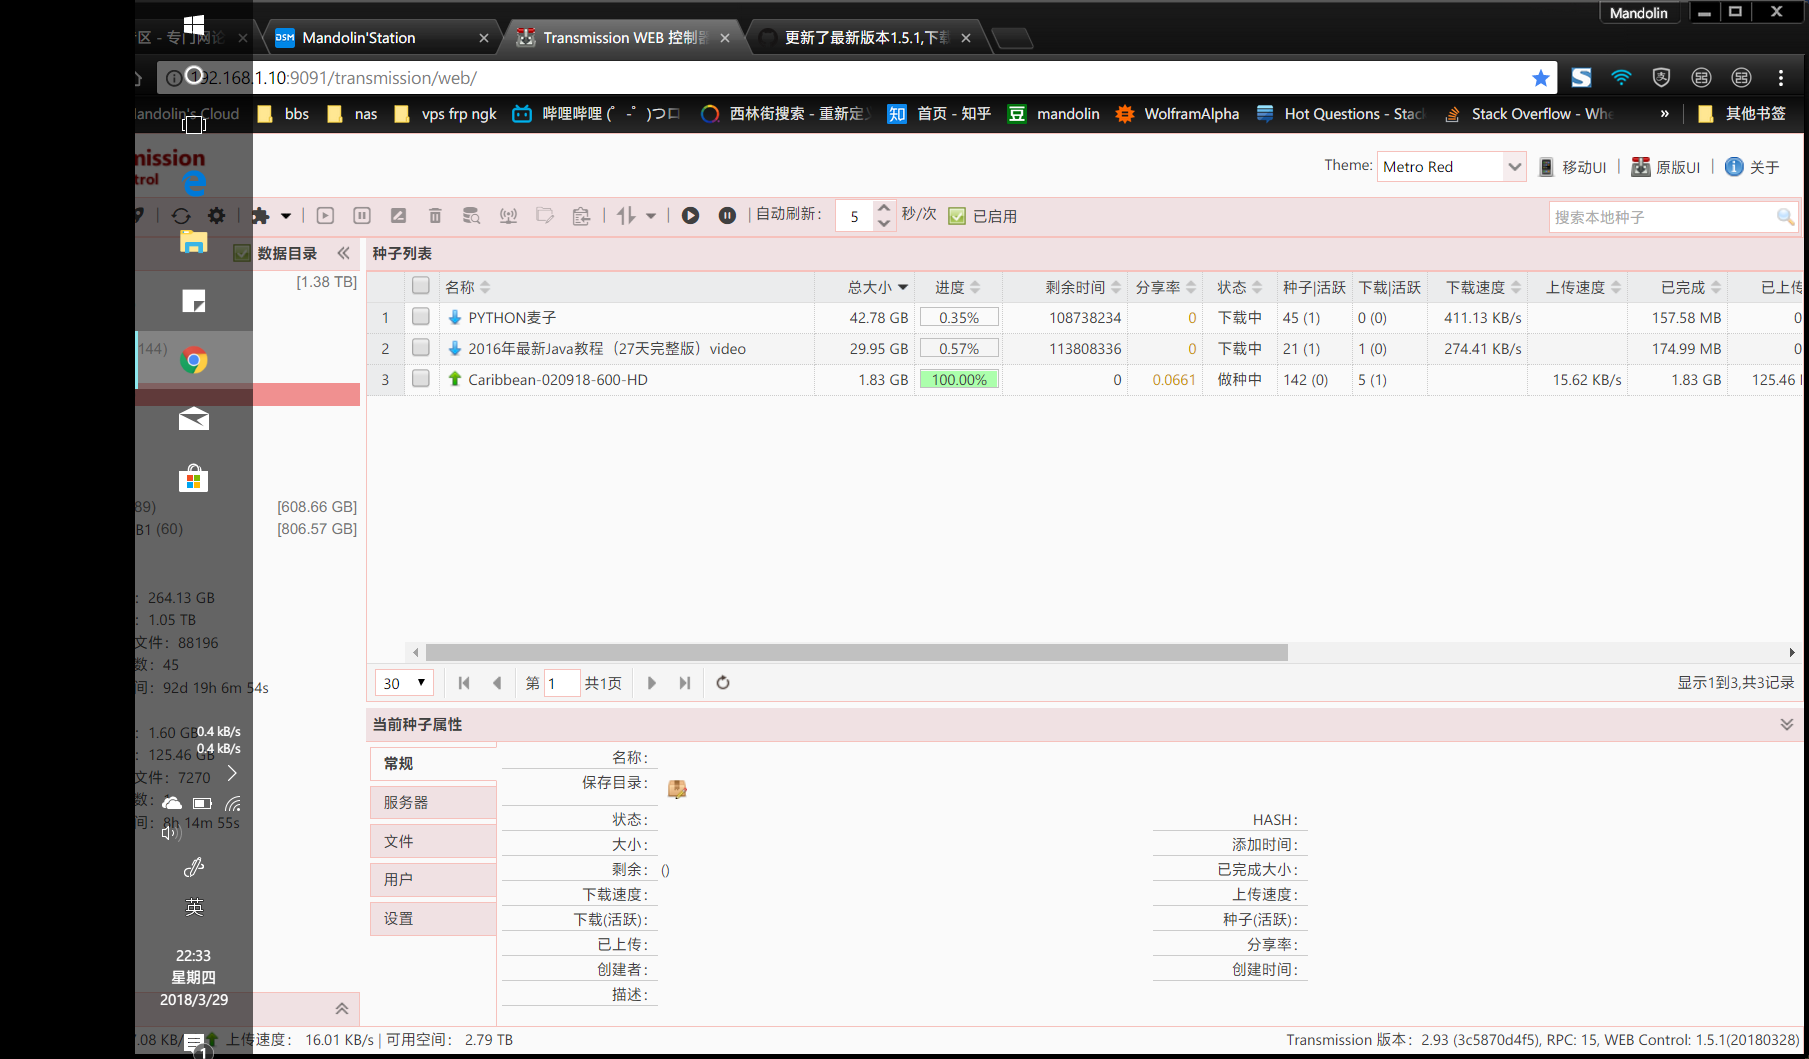This screenshot has height=1059, width=1809.
Task: Check the select-all checkbox in torrent list header
Action: point(420,285)
